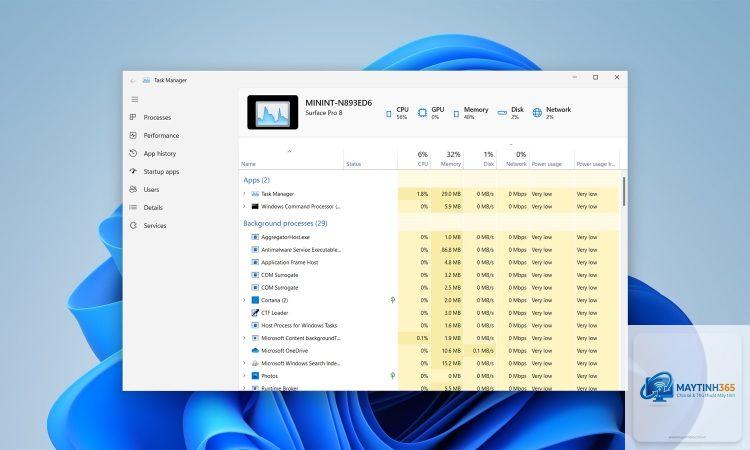750x450 pixels.
Task: Click the process list vertical scrollbar
Action: coord(624,191)
